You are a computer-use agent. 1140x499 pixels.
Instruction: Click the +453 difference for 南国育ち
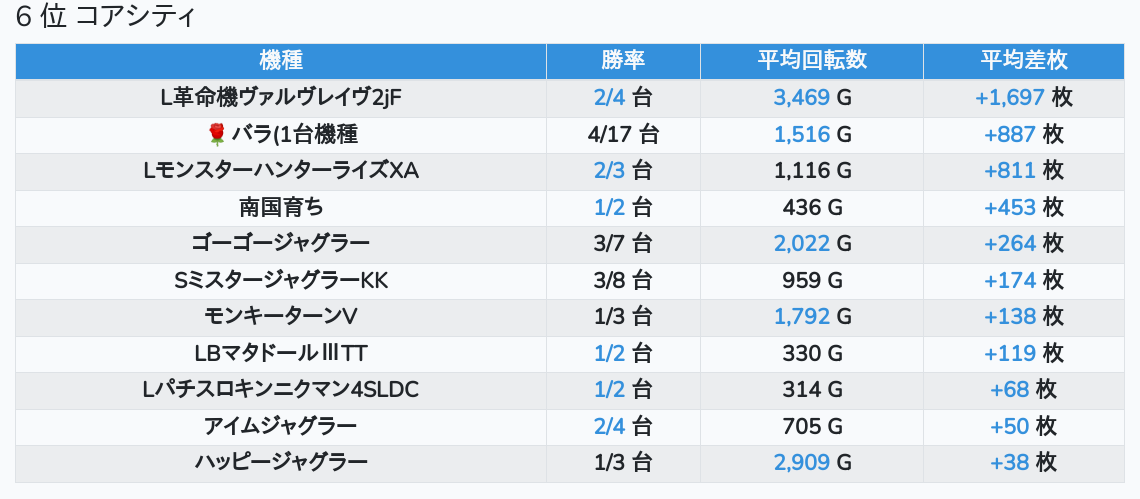tap(1010, 207)
